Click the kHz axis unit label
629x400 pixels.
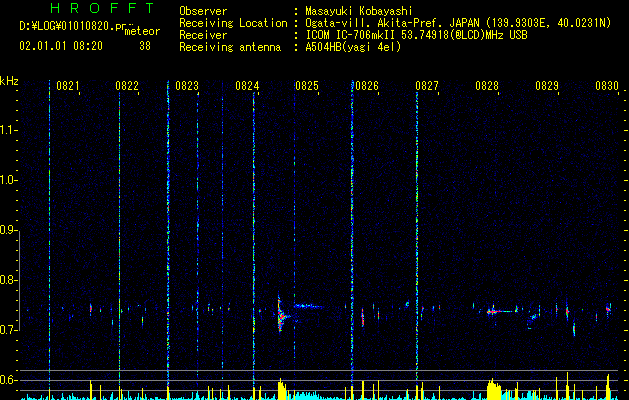(9, 81)
